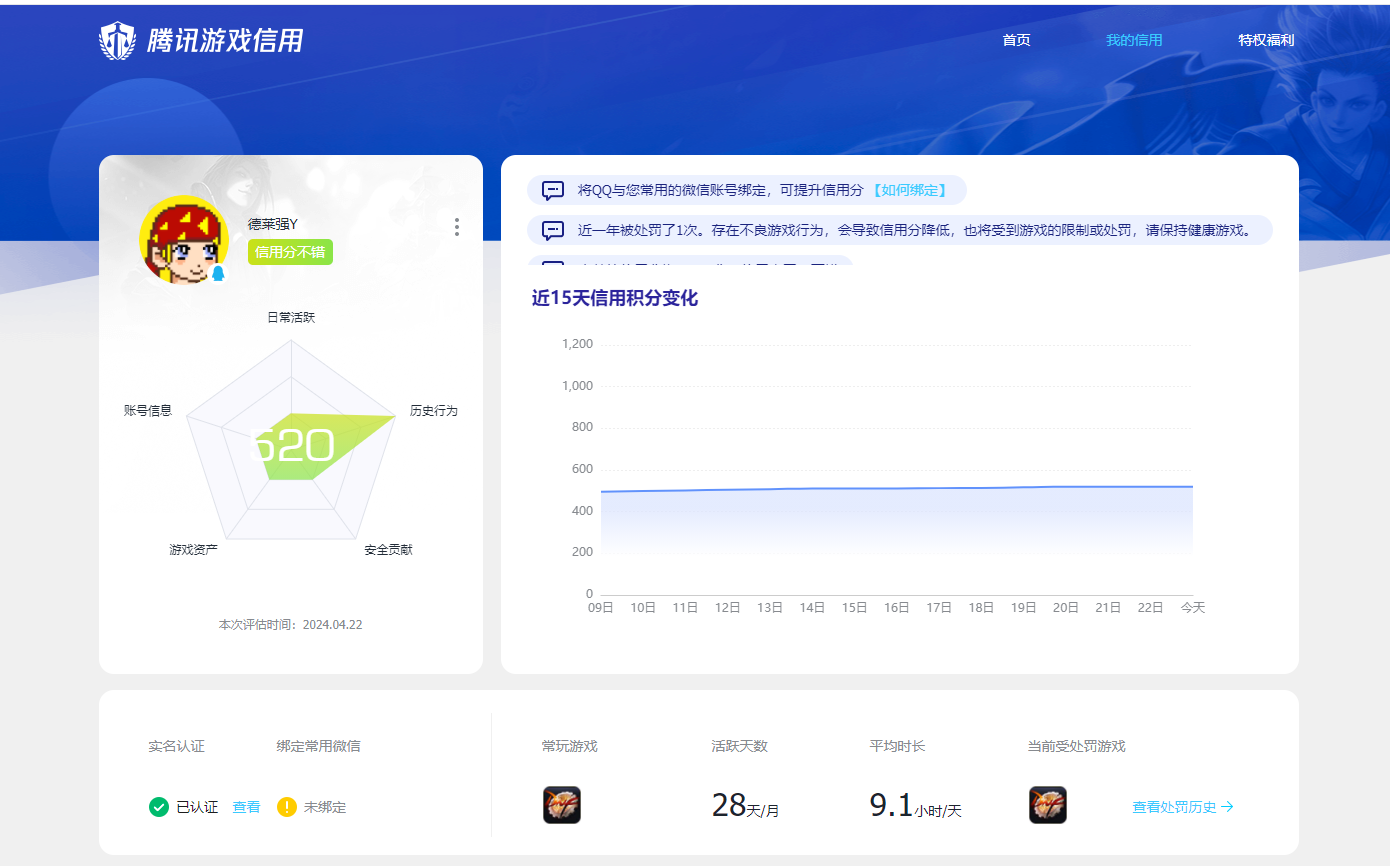The image size is (1390, 866).
Task: Click the 绑定常用微信 label
Action: pyautogui.click(x=319, y=746)
